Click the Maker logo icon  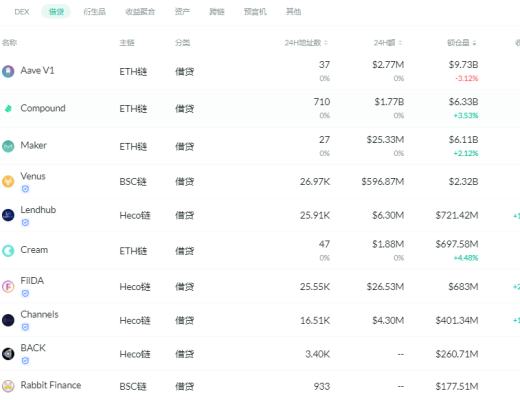coord(8,146)
